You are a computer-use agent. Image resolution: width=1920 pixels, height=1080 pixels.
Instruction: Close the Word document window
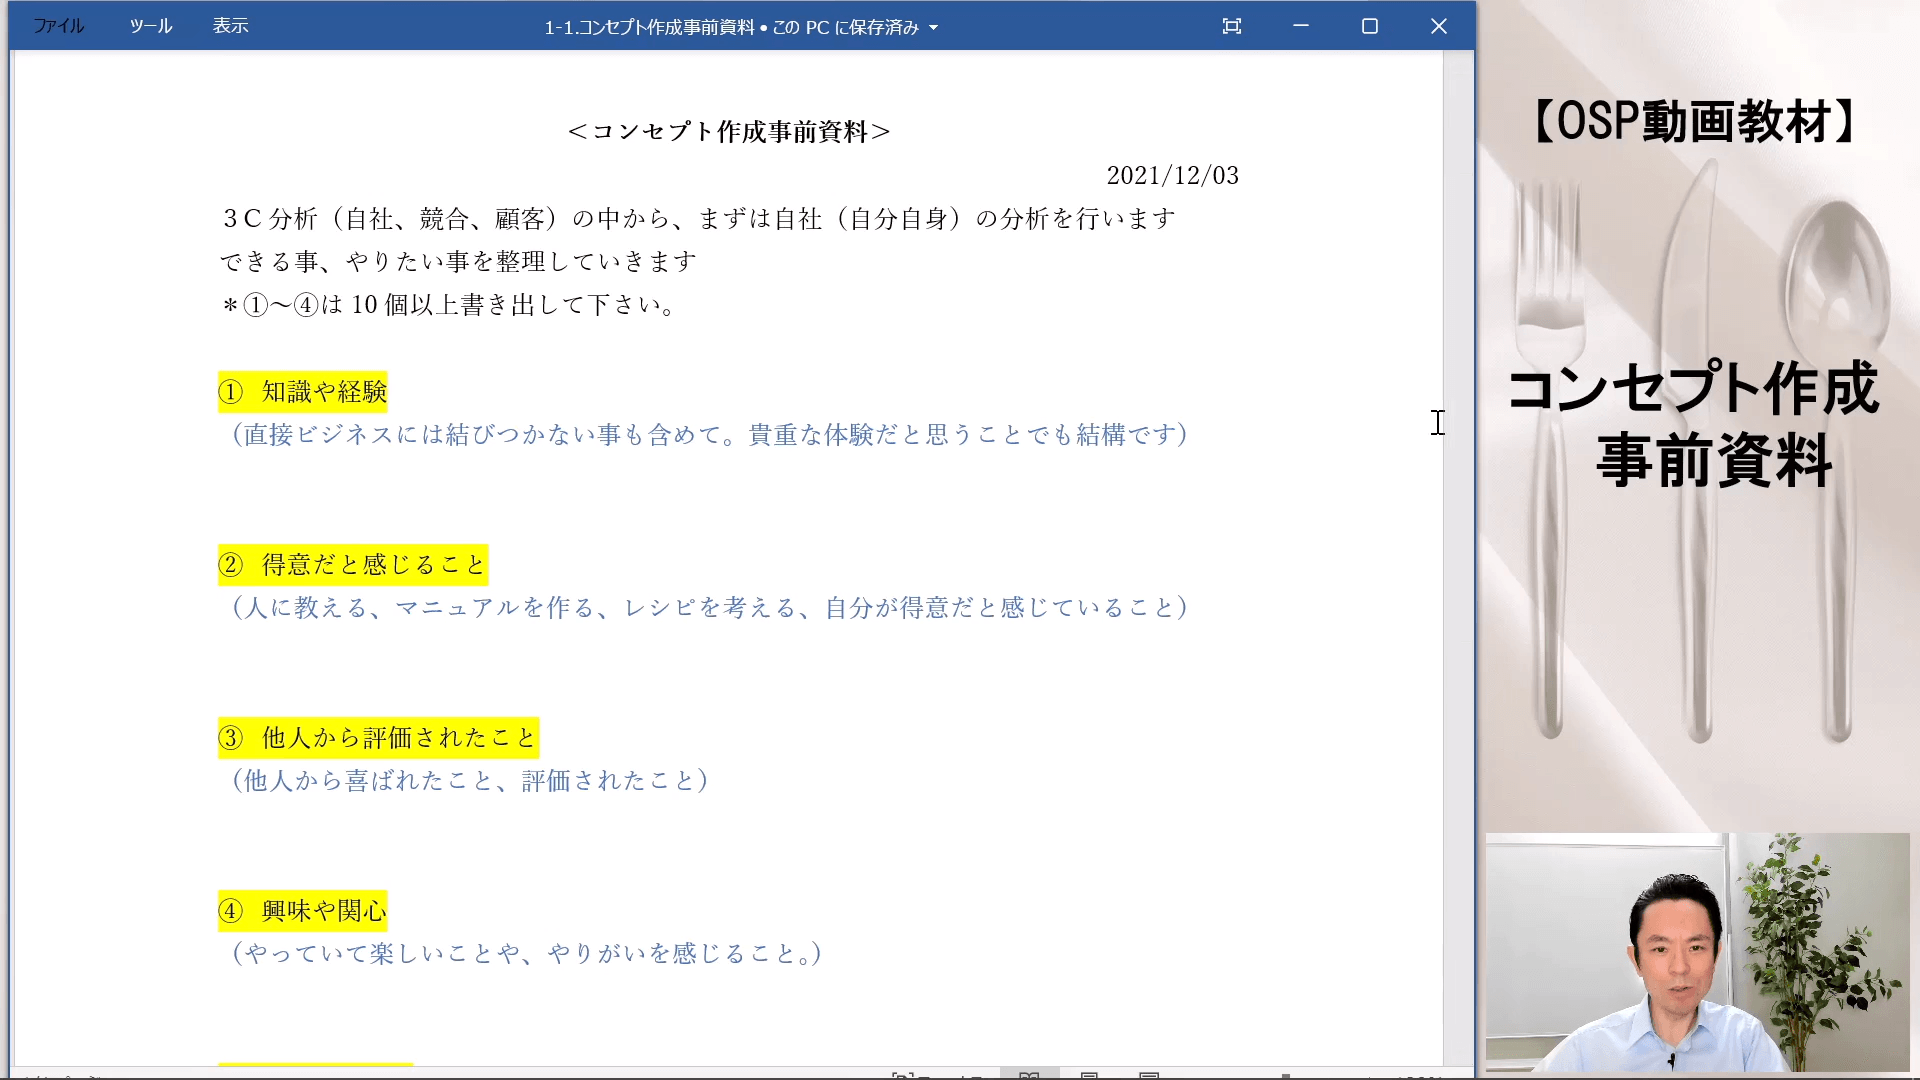coord(1439,26)
